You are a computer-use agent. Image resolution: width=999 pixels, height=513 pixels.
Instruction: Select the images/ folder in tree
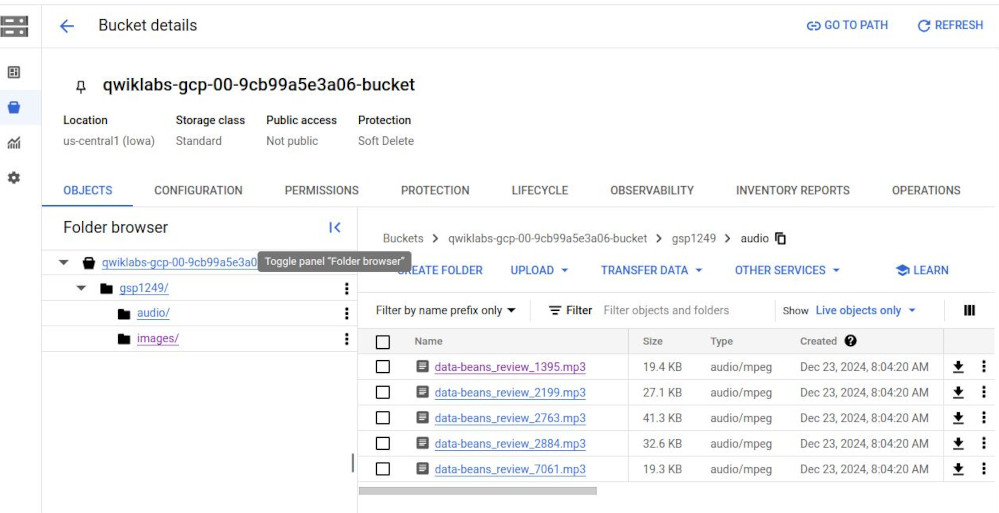pos(157,338)
